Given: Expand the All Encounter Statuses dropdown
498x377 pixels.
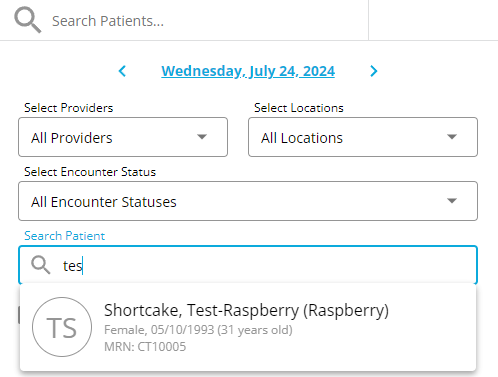Looking at the screenshot, I should coord(248,201).
